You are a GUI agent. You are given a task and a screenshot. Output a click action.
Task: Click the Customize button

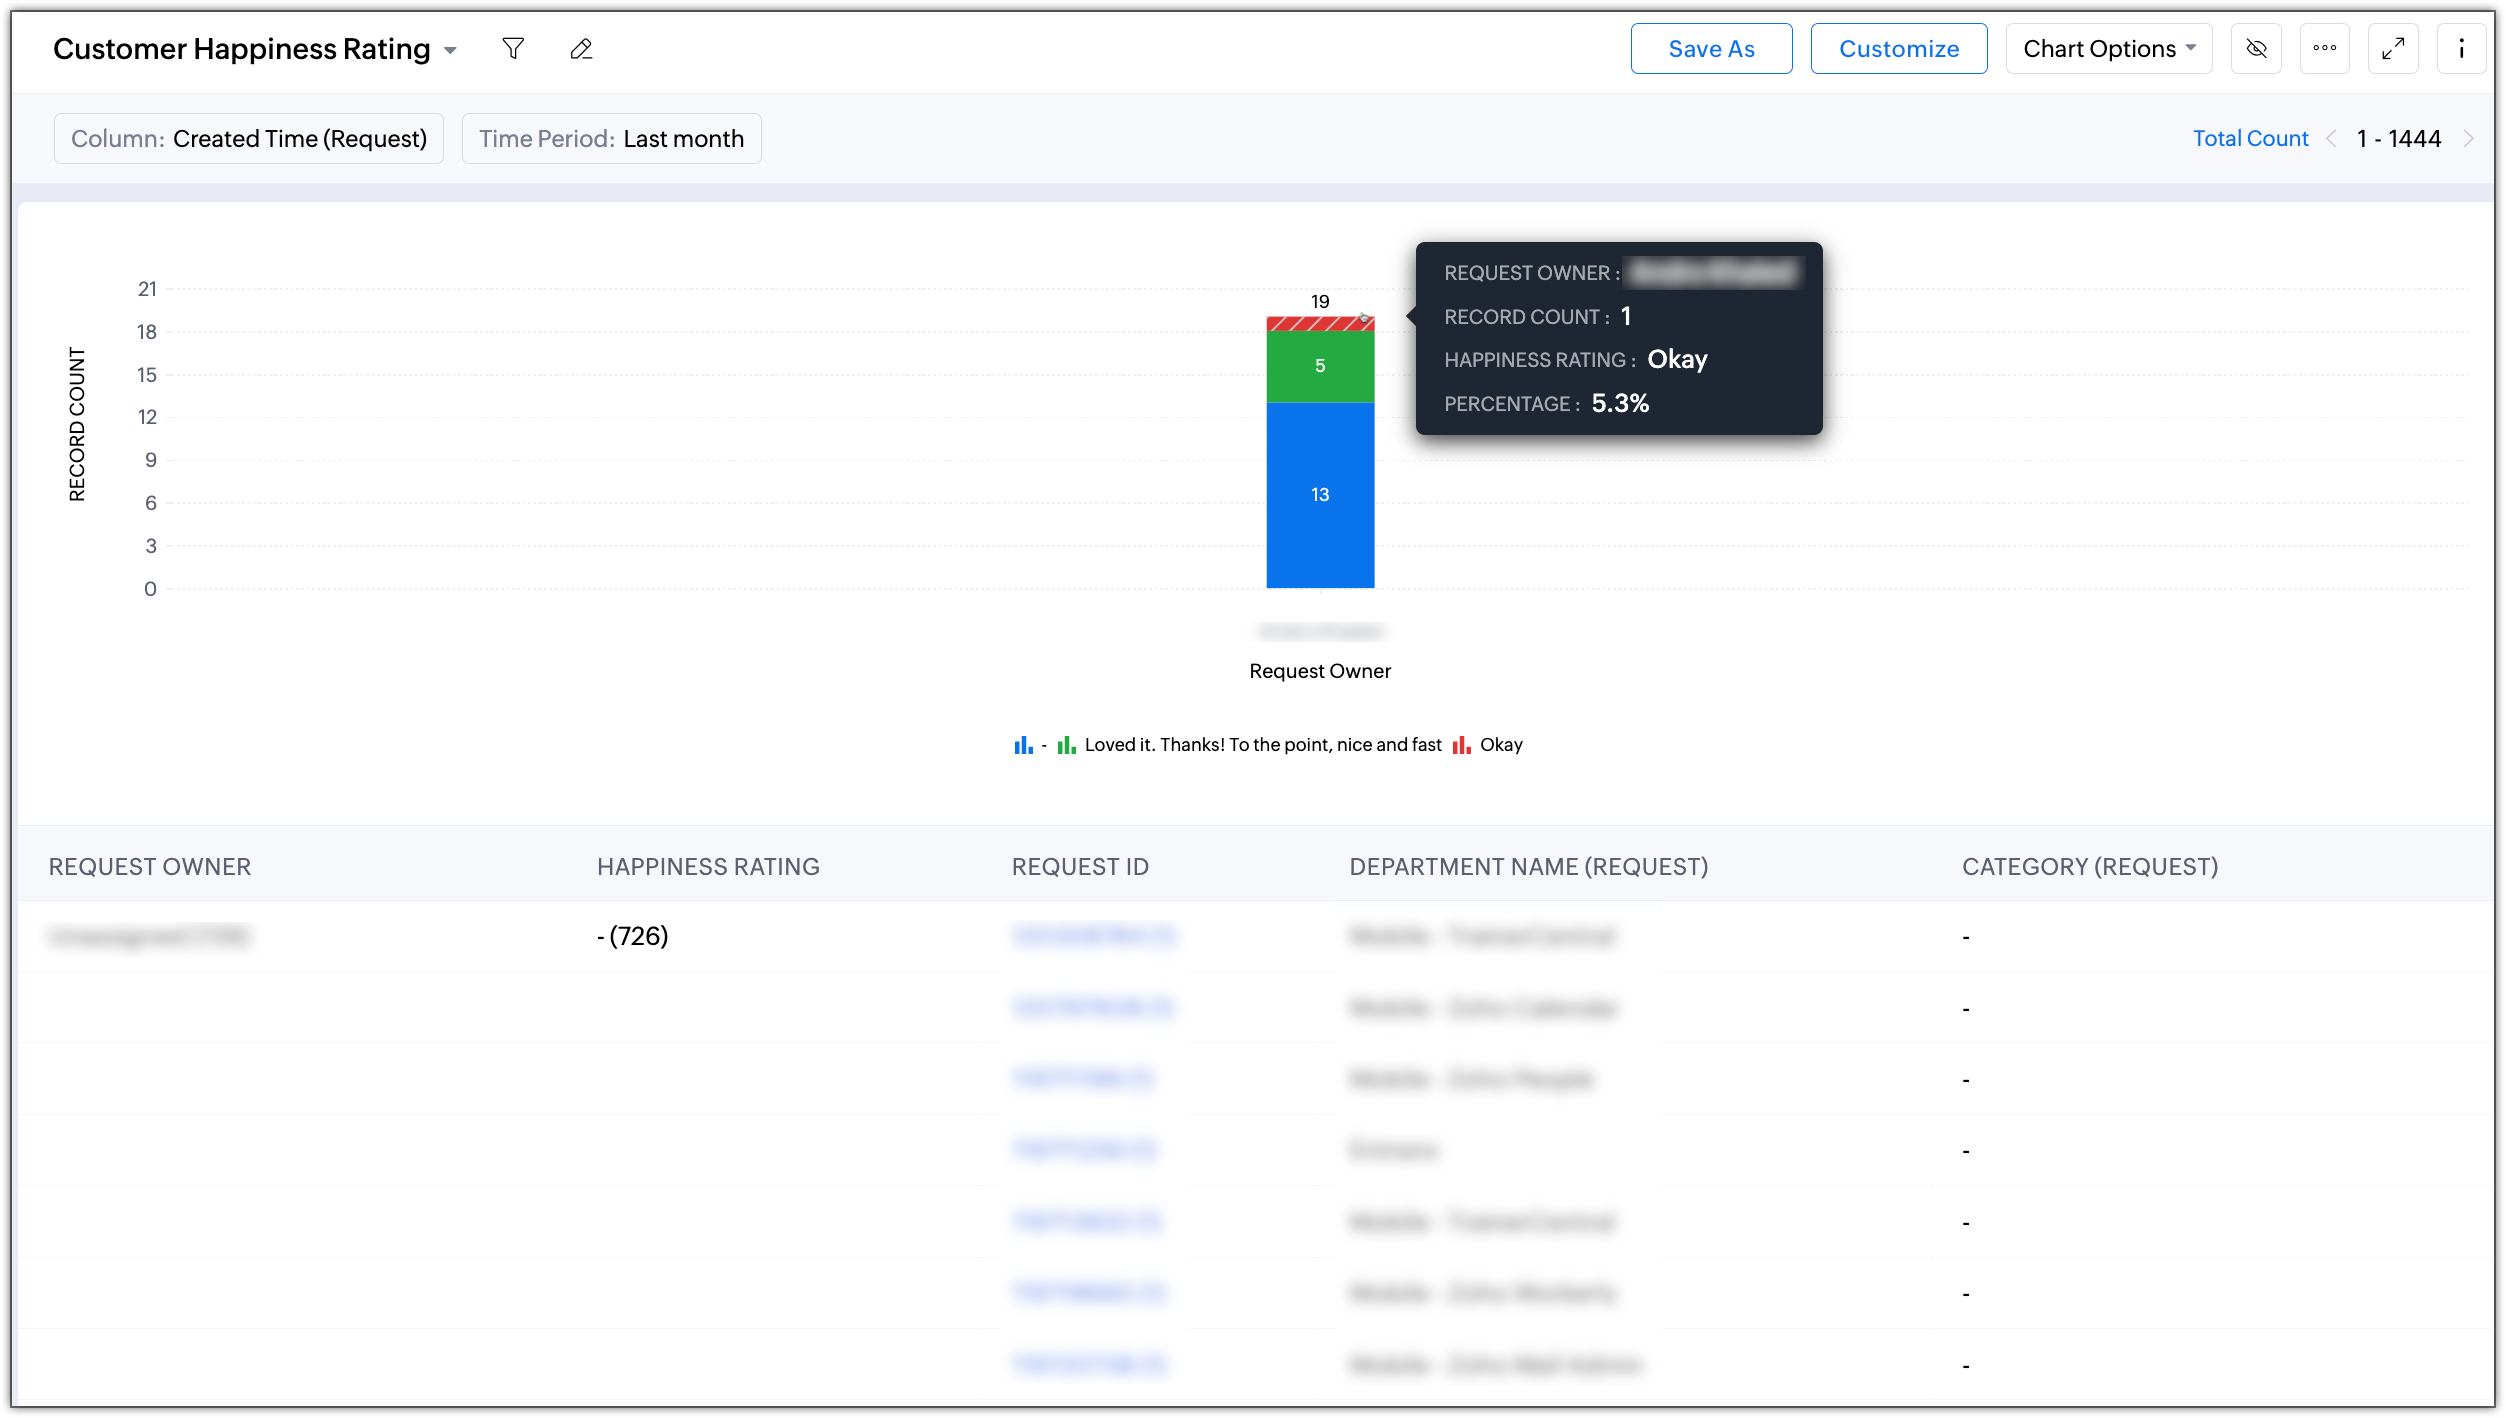(x=1898, y=49)
